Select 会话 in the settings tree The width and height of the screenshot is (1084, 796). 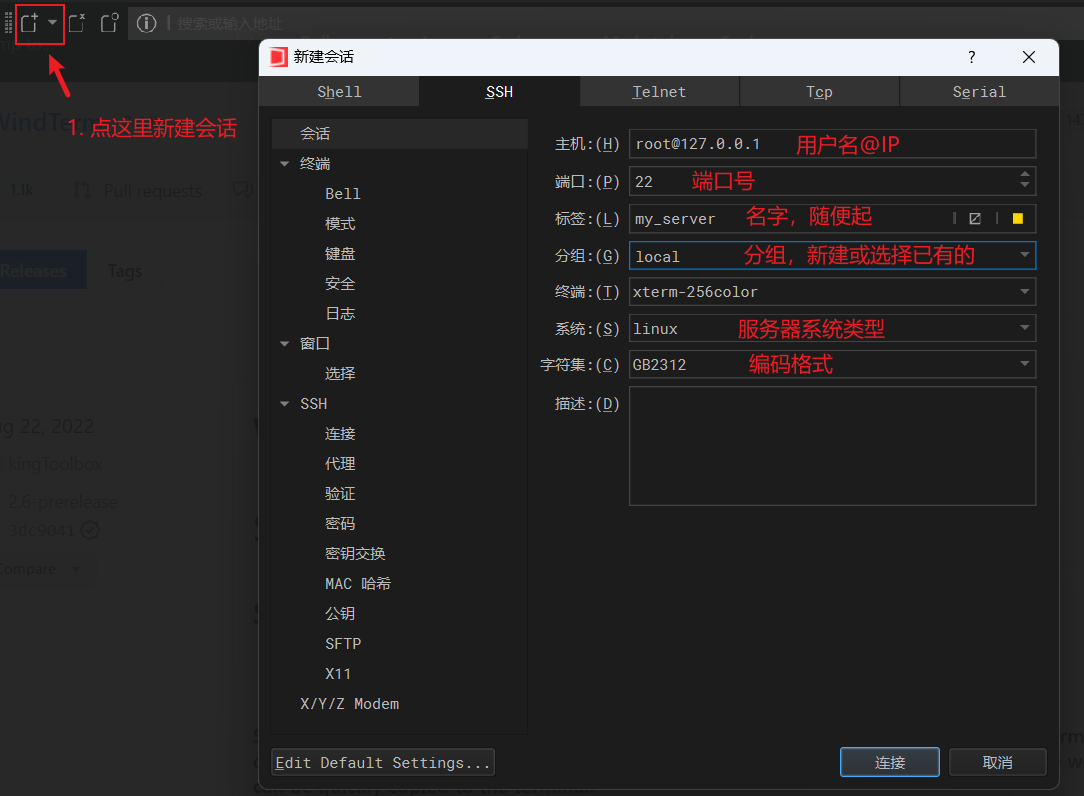tap(400, 133)
